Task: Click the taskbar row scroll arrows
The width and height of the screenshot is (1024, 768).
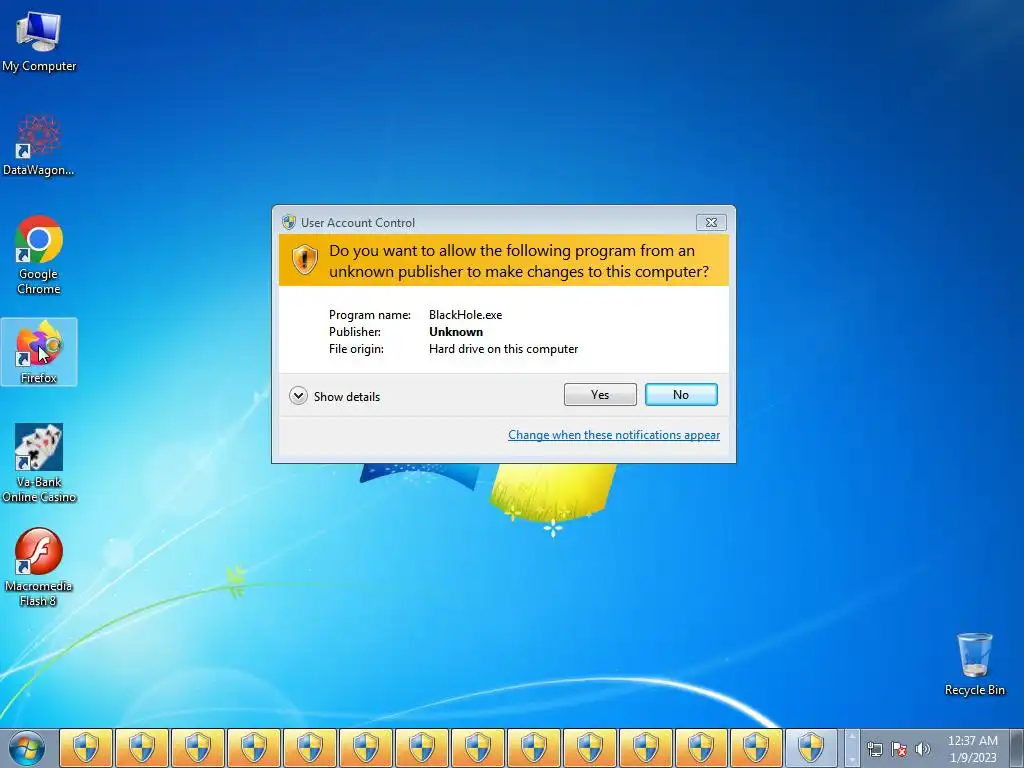Action: tap(851, 748)
